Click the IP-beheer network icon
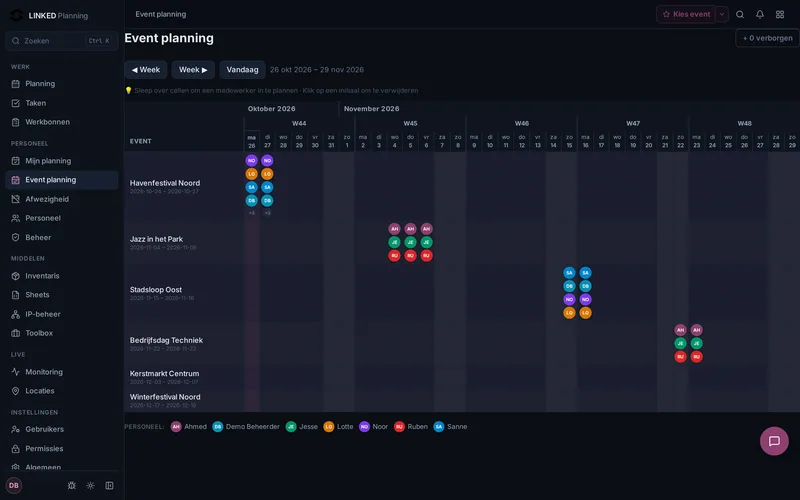The image size is (800, 500). [15, 314]
